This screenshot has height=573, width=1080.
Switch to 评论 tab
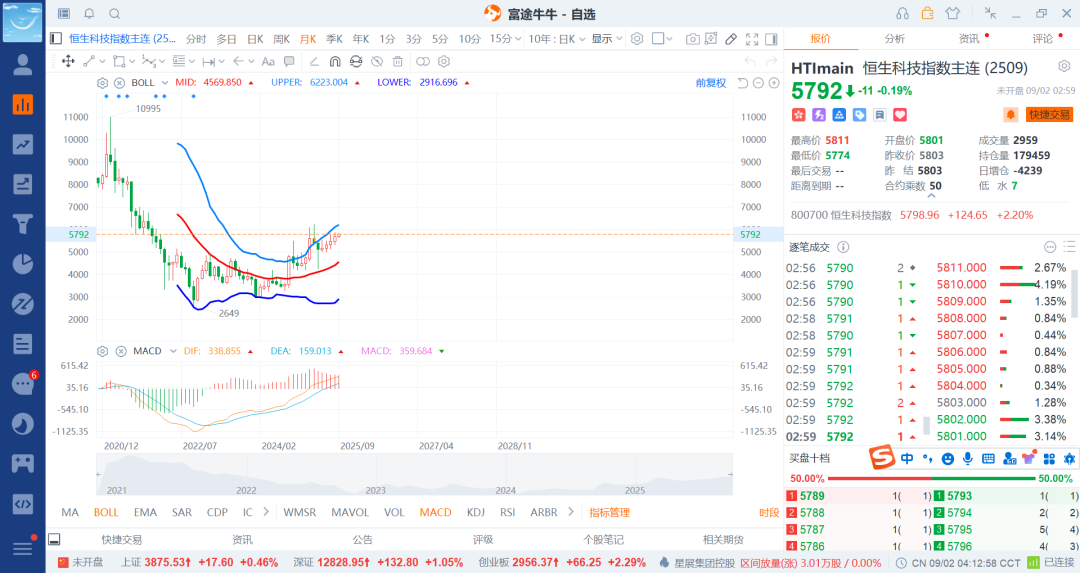coord(1043,39)
